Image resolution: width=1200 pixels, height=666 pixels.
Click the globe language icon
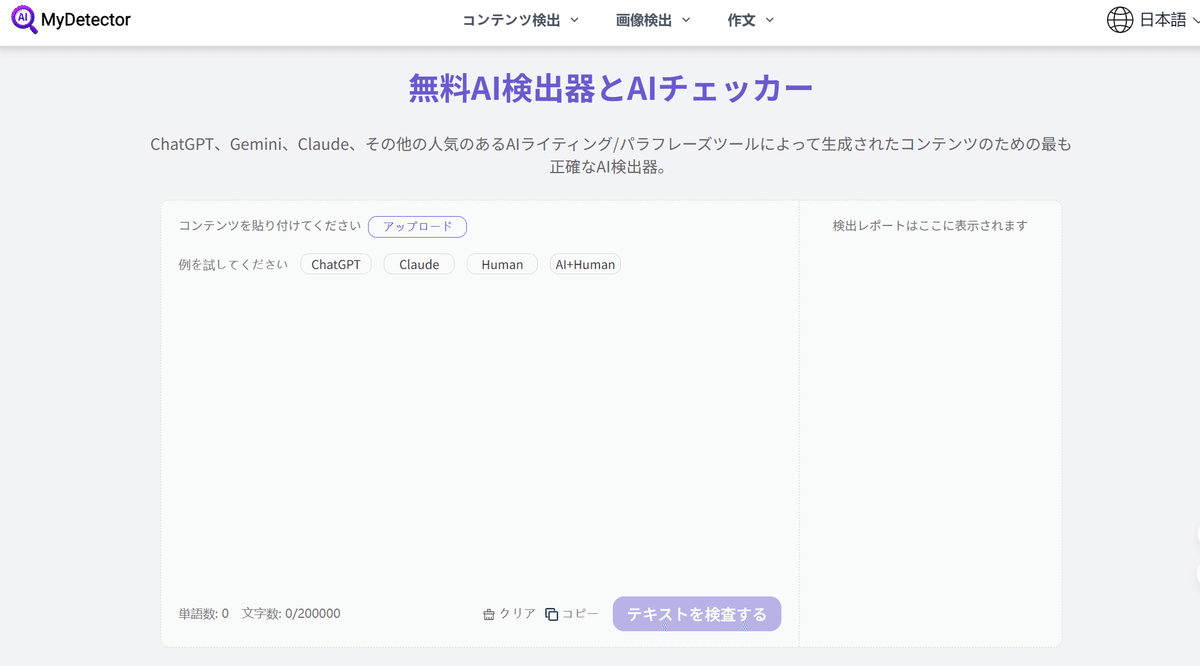pyautogui.click(x=1119, y=19)
